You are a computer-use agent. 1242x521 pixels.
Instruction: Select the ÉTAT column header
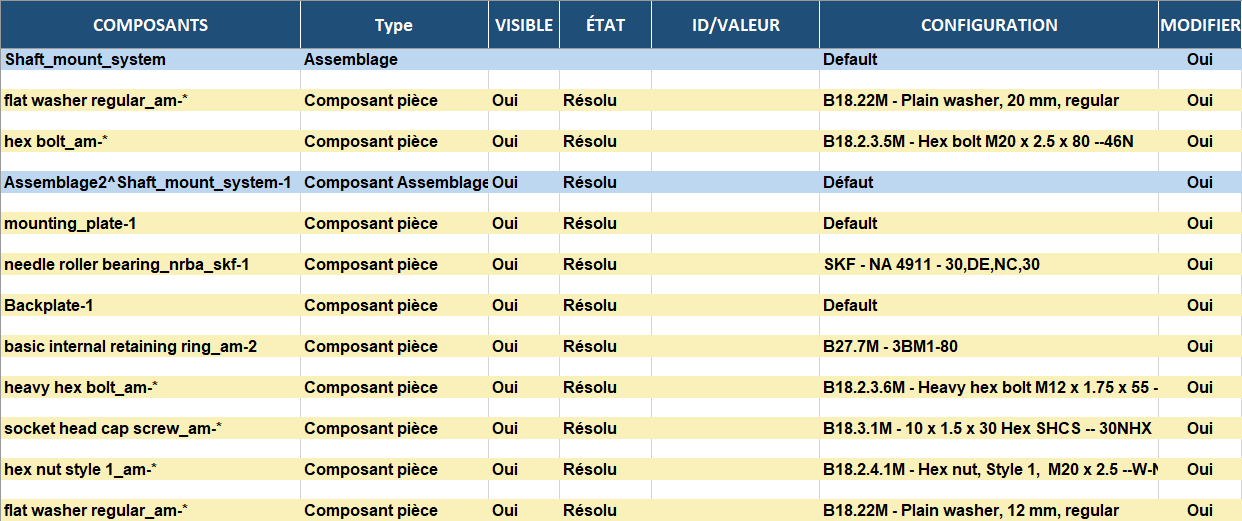point(605,25)
